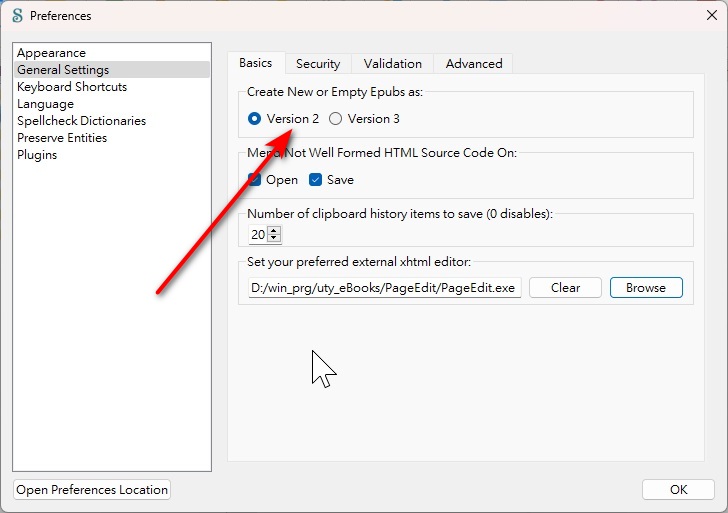Click the Sigil app icon in title bar
The height and width of the screenshot is (513, 728).
(16, 16)
